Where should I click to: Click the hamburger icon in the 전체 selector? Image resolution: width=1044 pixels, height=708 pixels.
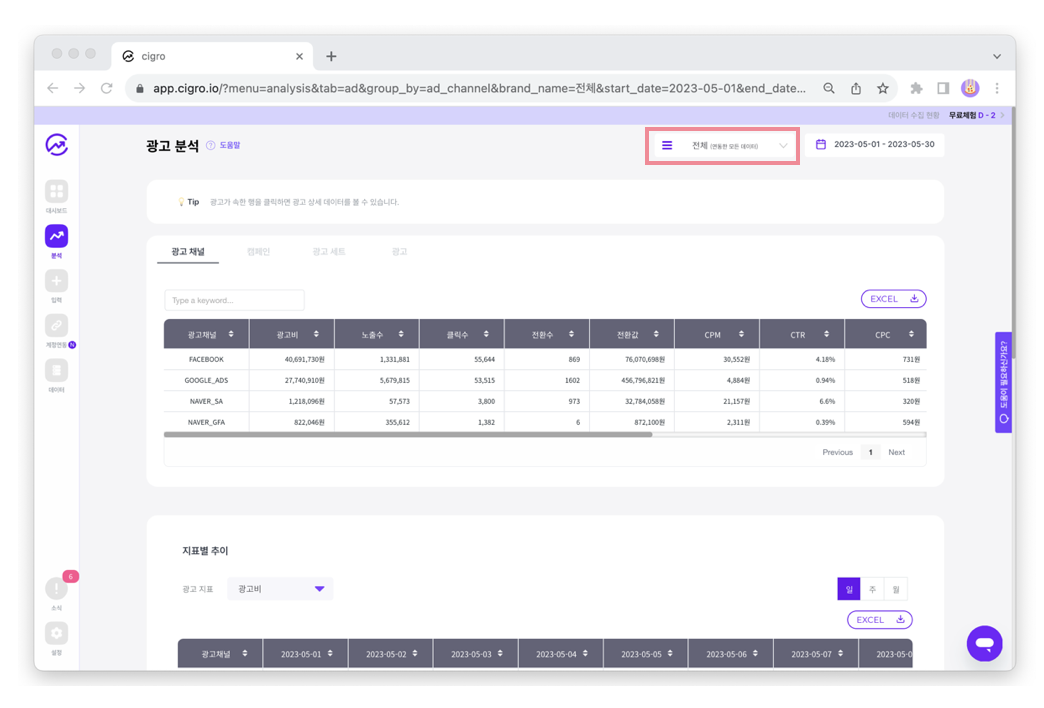click(667, 145)
